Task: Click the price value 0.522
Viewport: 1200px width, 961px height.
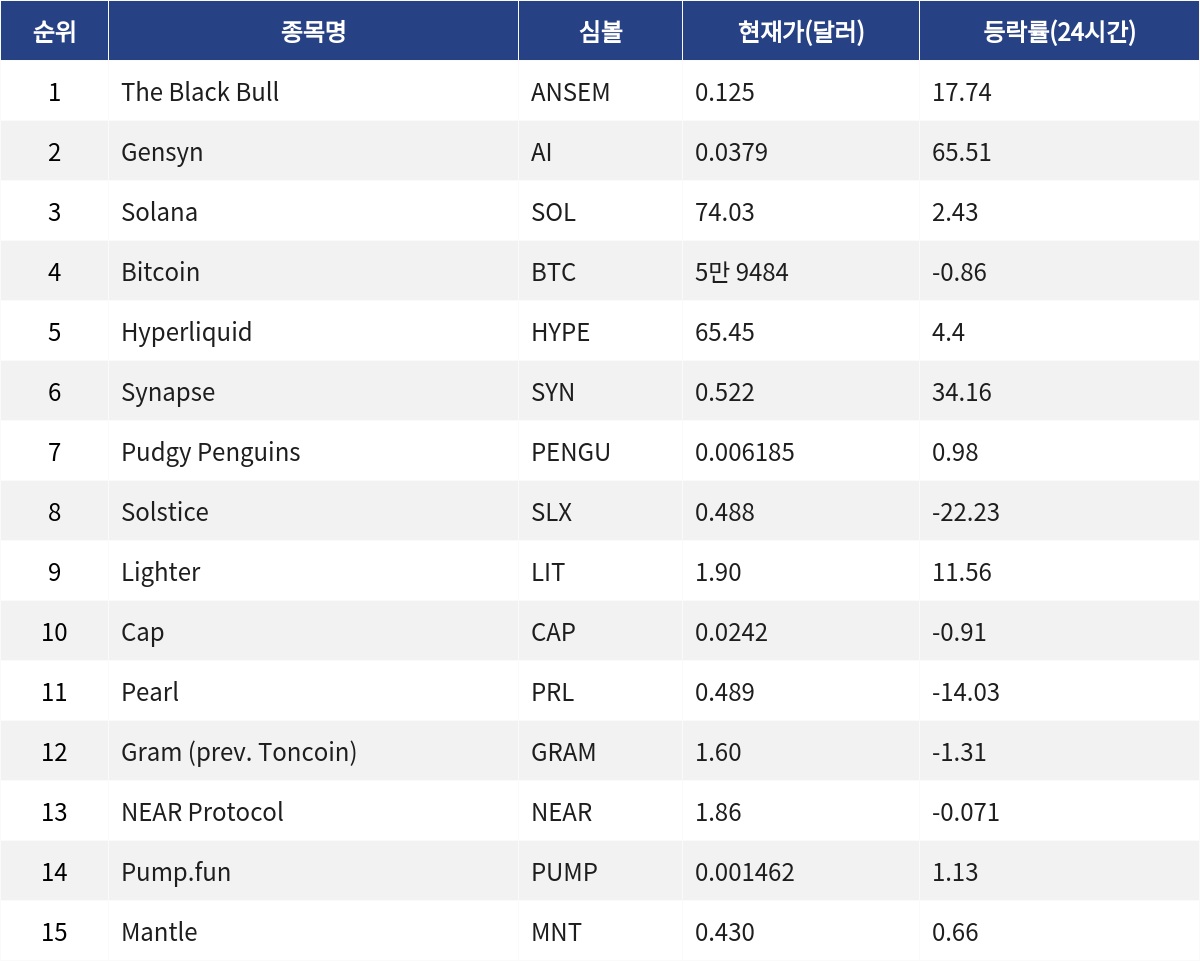Action: 725,392
